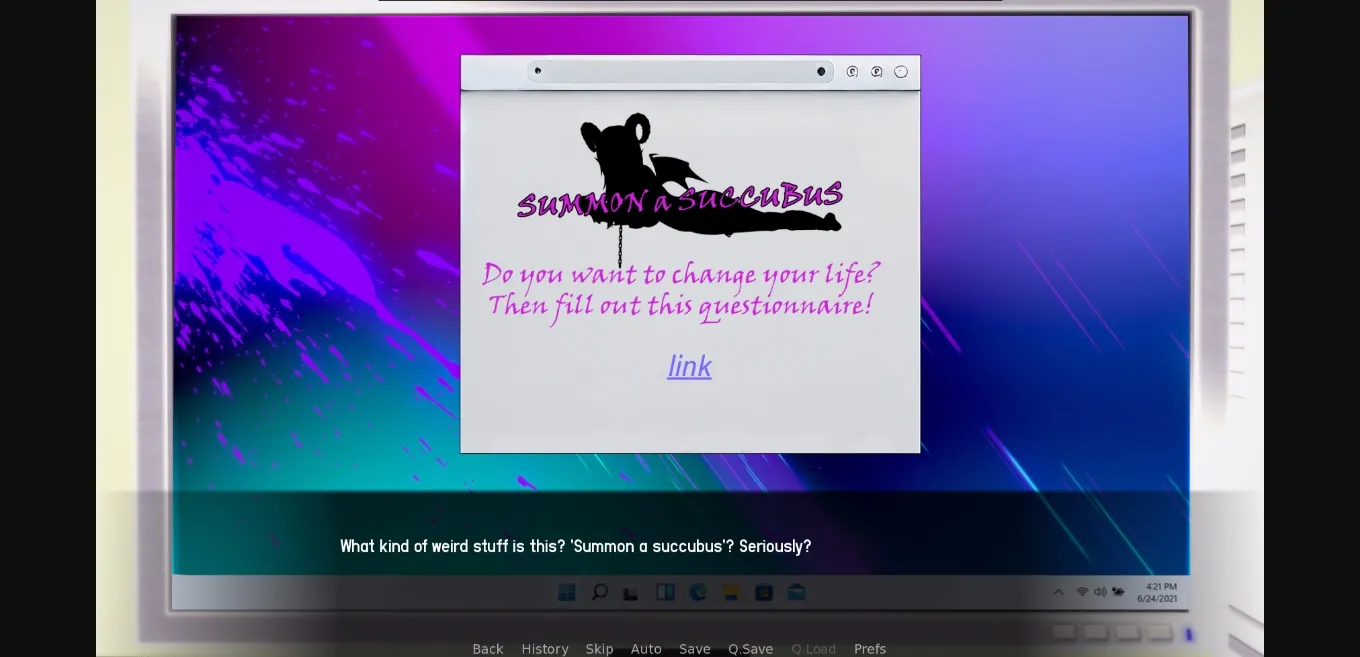Go Back in the game quick menu
The image size is (1360, 657).
click(x=488, y=649)
